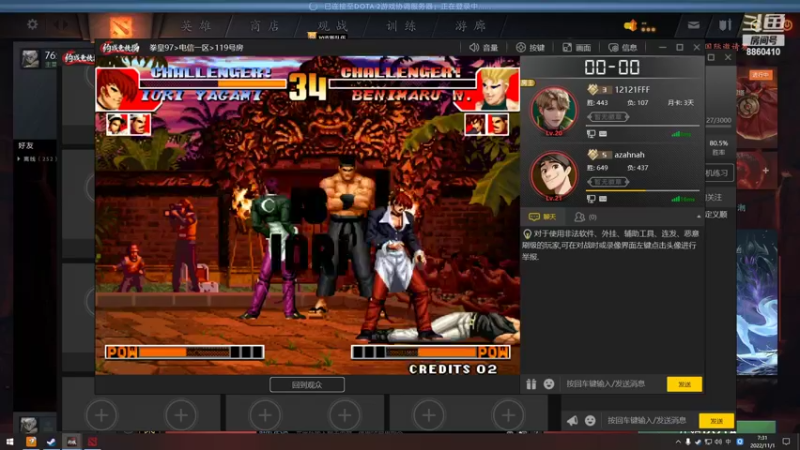Click player 12121FFF avatar

[554, 110]
